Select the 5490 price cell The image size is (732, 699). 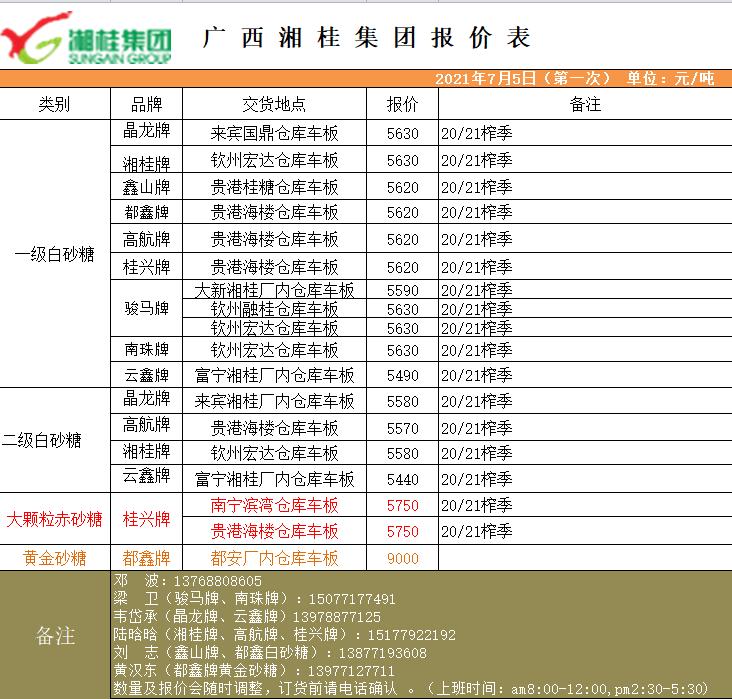click(402, 376)
